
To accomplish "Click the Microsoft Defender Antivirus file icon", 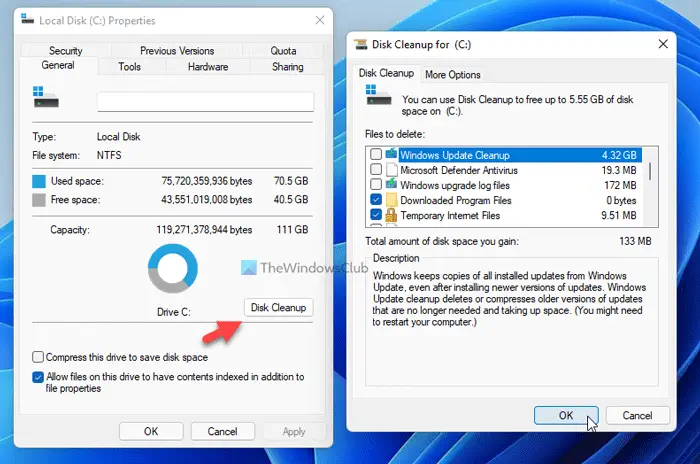I will (x=392, y=170).
